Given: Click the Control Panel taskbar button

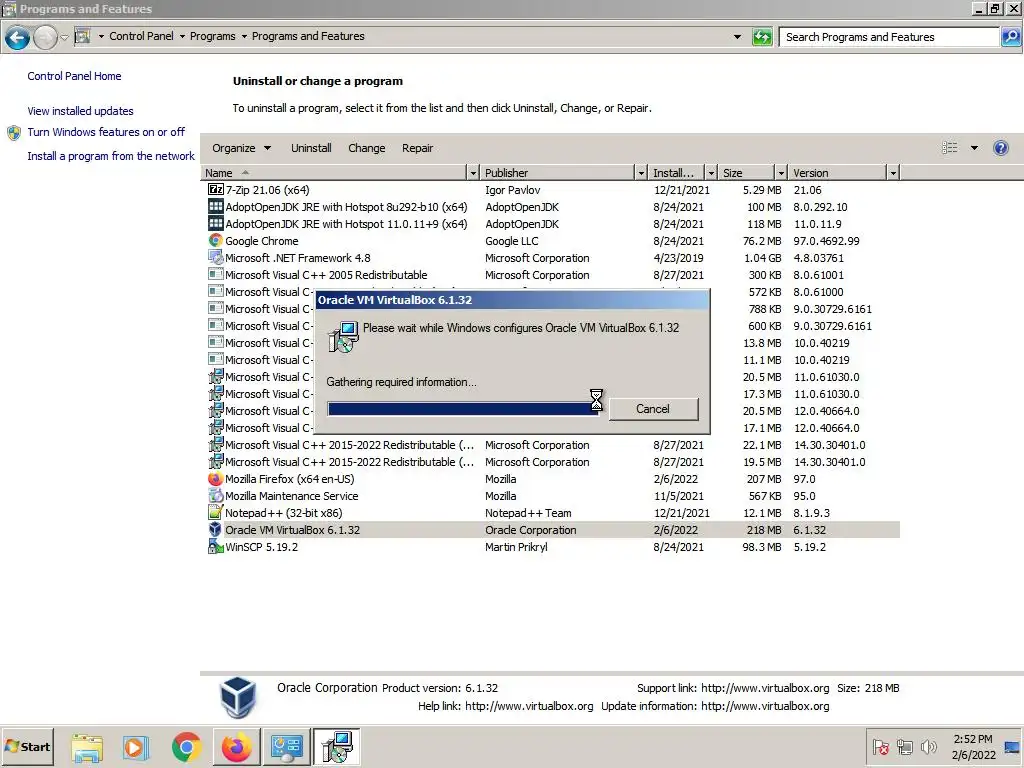Looking at the screenshot, I should pyautogui.click(x=287, y=747).
